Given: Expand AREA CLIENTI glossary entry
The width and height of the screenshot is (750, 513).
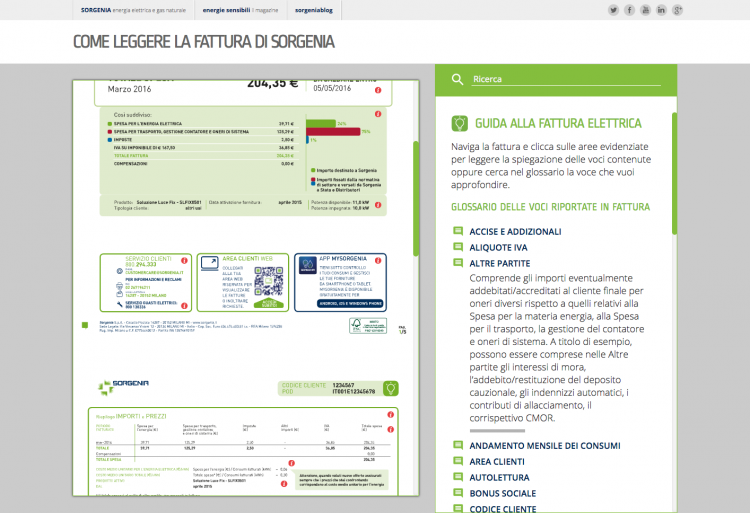Looking at the screenshot, I should point(496,461).
